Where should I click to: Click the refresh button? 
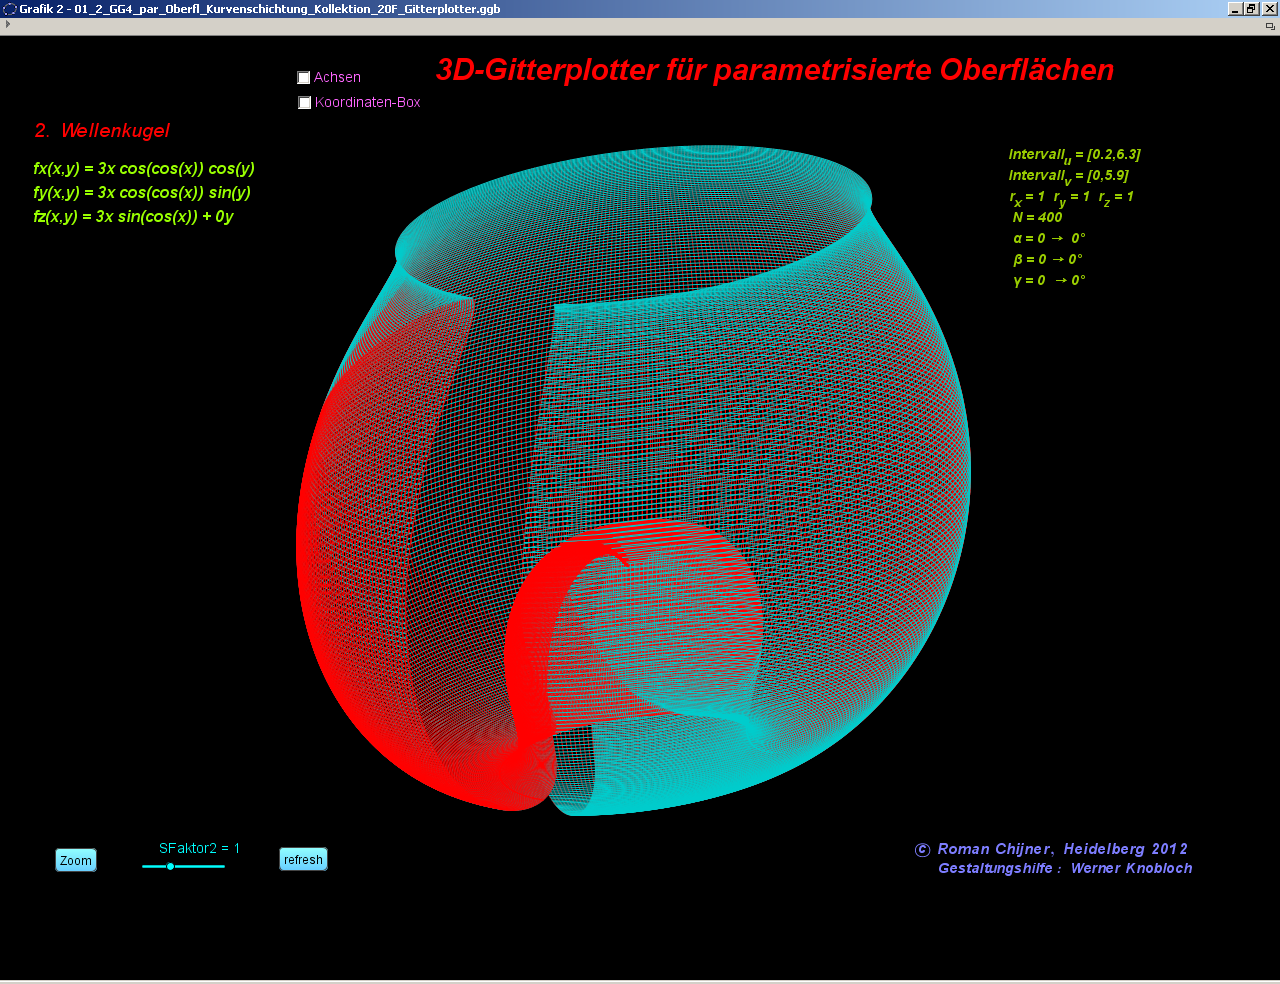pyautogui.click(x=303, y=860)
